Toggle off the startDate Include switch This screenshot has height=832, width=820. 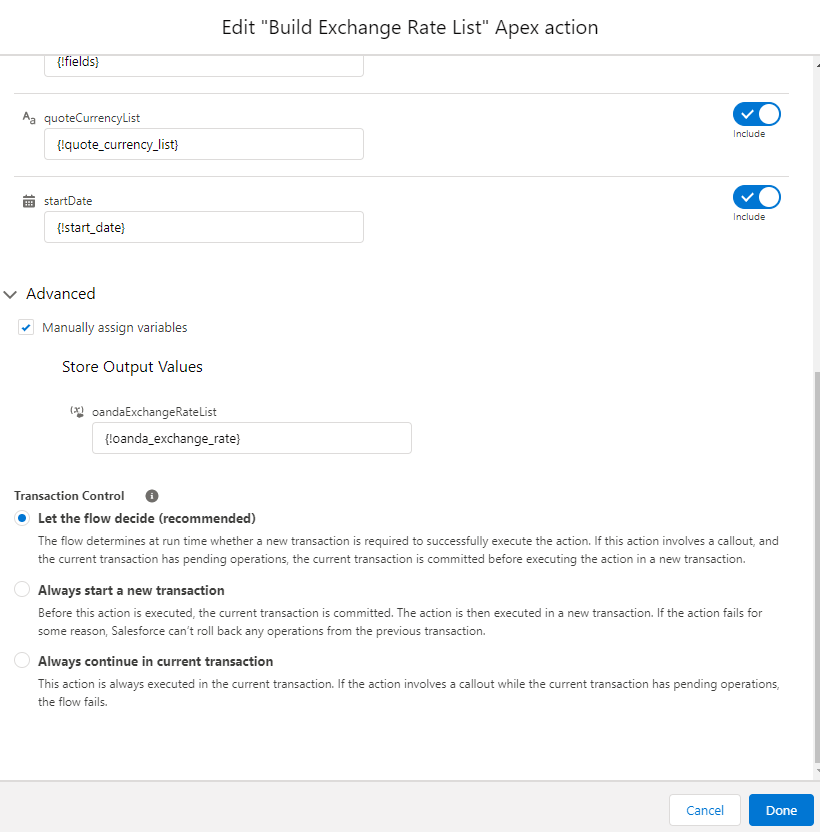[x=756, y=197]
